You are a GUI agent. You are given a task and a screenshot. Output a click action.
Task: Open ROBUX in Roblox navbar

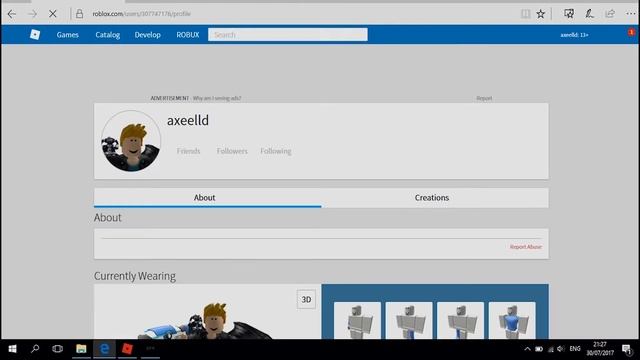[188, 35]
